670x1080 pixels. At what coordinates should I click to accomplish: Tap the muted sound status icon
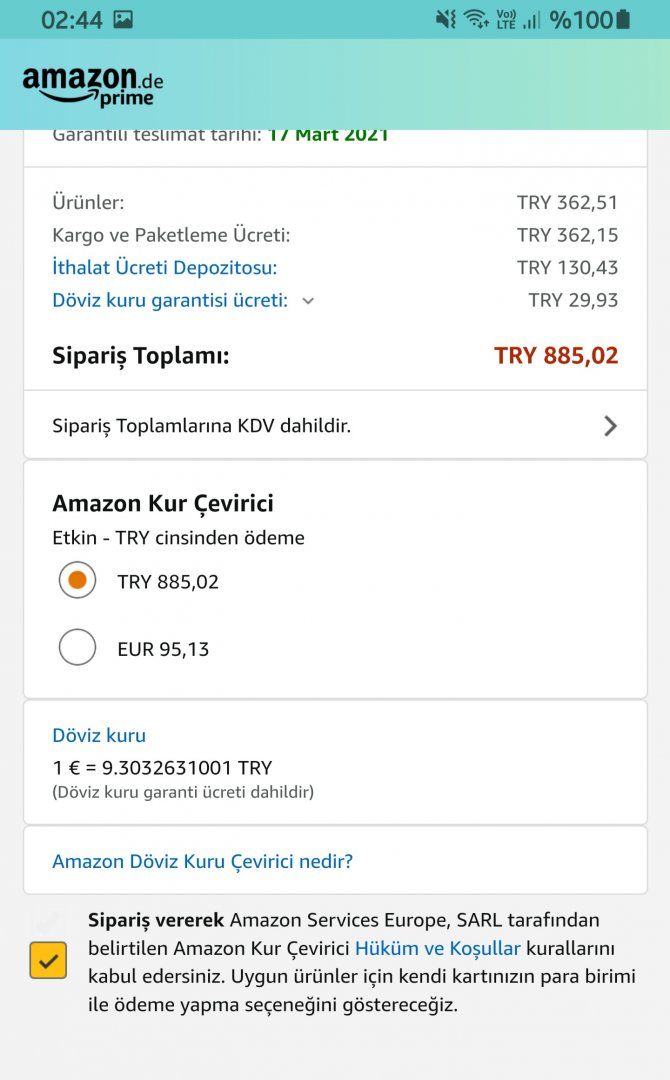[446, 19]
